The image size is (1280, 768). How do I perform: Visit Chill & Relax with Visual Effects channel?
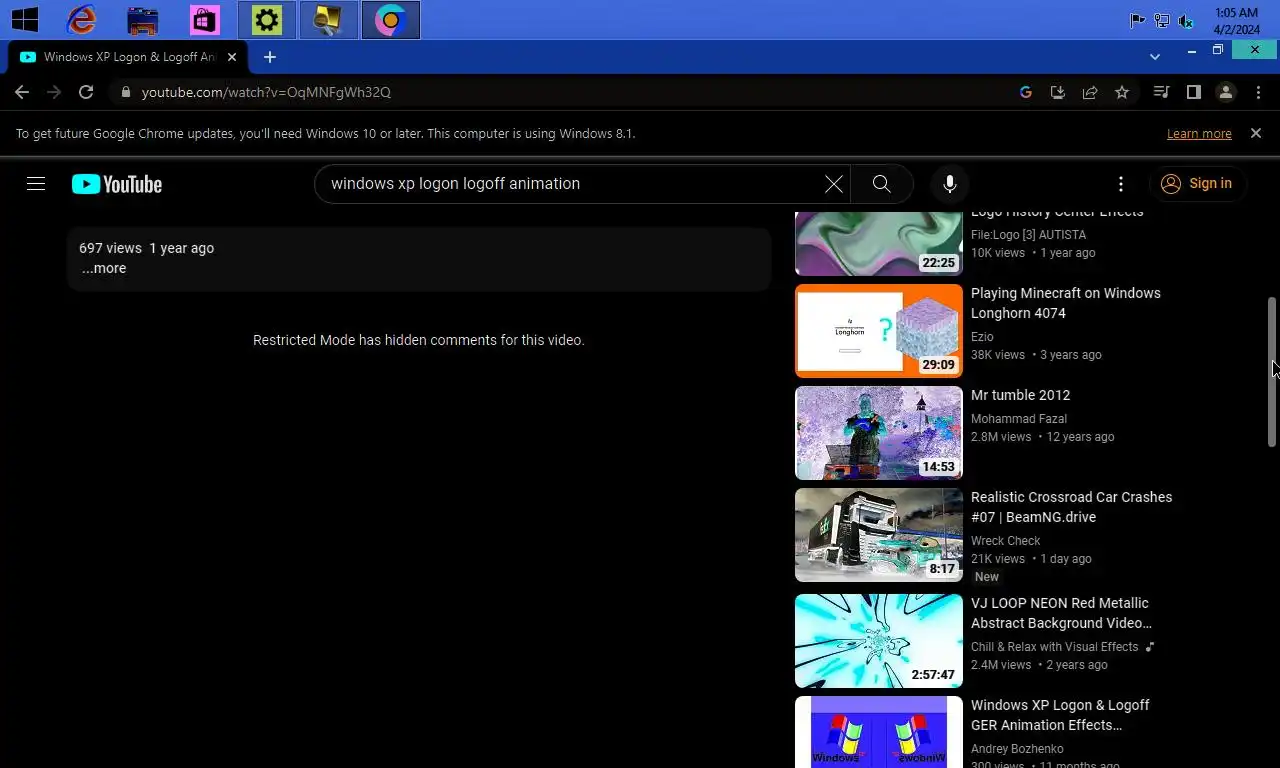click(1055, 647)
